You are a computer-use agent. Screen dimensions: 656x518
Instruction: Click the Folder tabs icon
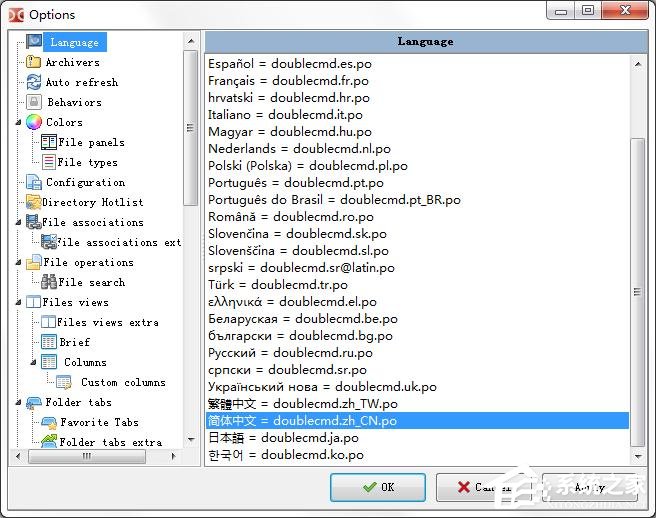[33, 403]
